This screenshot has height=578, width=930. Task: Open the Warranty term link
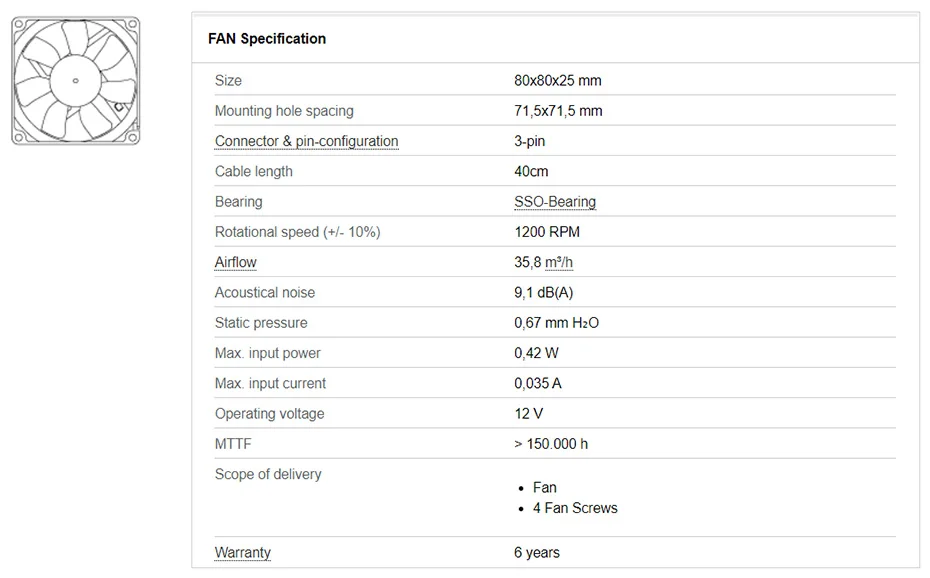click(242, 552)
